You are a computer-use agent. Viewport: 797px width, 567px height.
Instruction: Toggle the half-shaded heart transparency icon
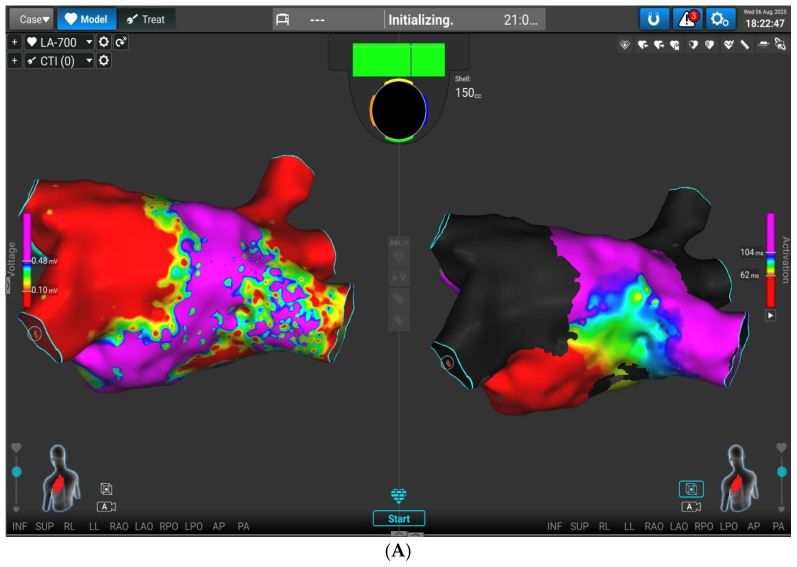click(693, 45)
